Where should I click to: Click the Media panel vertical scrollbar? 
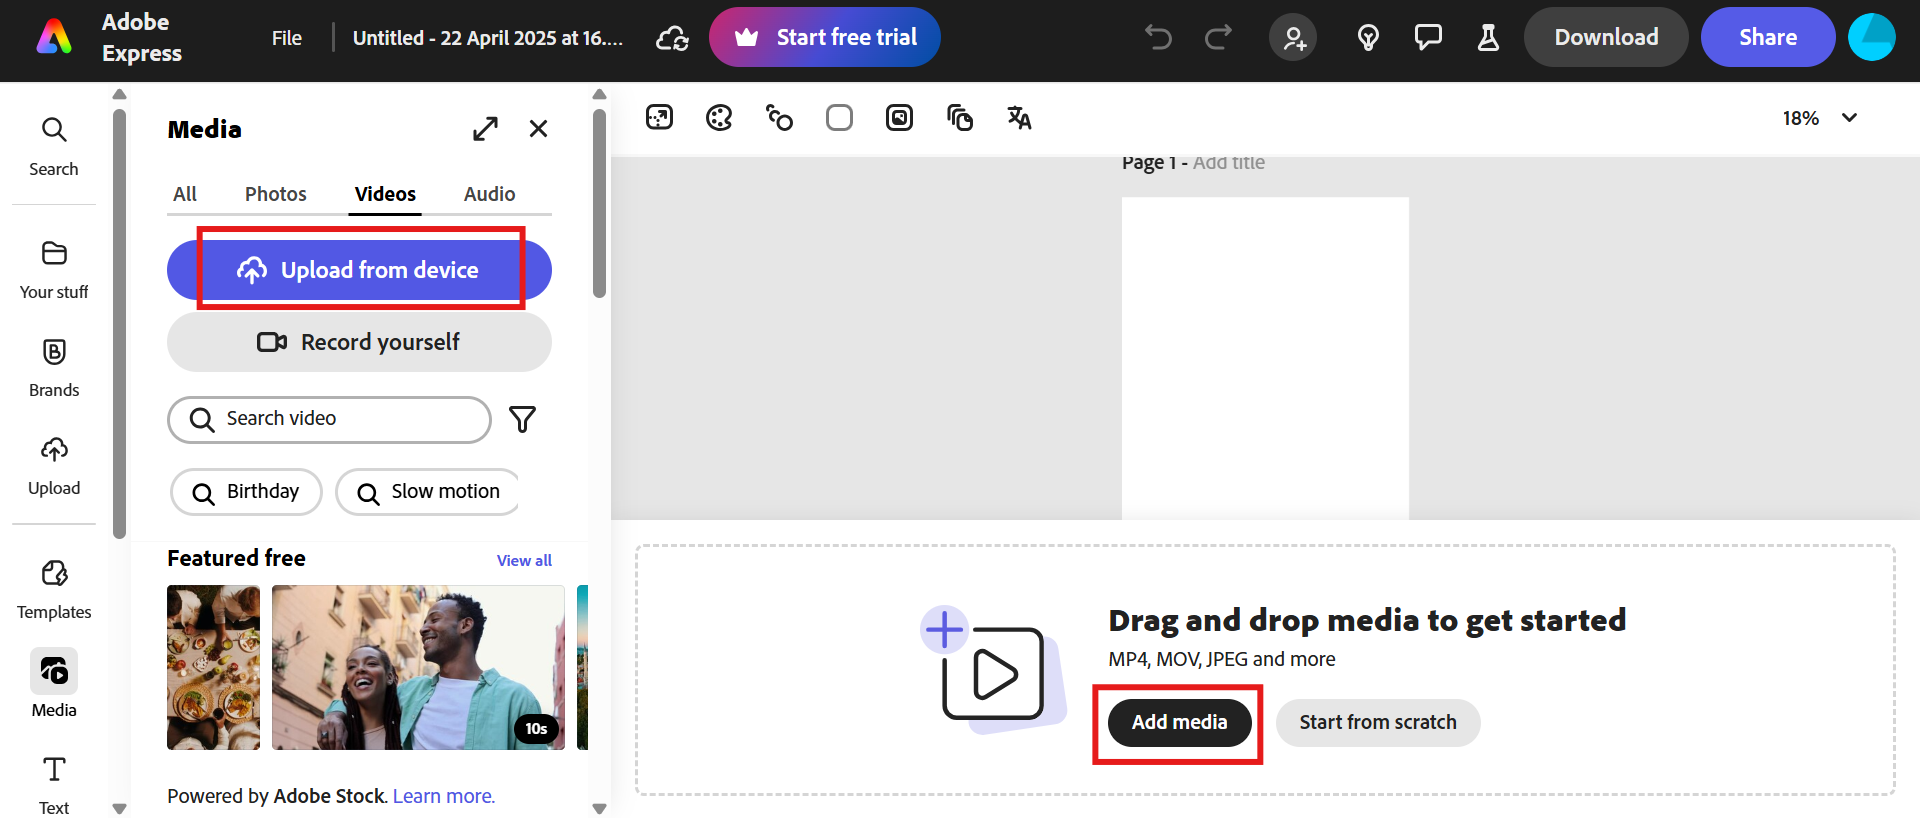pos(599,203)
